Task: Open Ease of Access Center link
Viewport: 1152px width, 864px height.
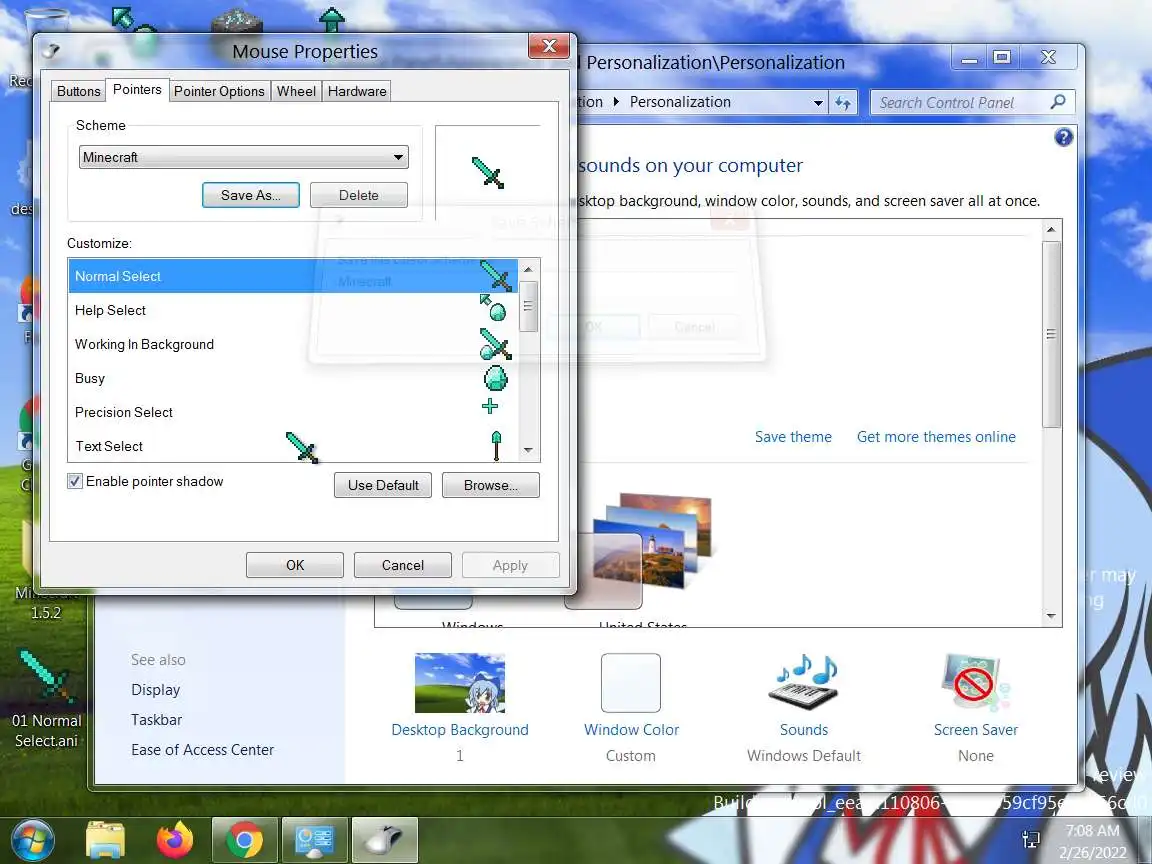Action: tap(202, 749)
